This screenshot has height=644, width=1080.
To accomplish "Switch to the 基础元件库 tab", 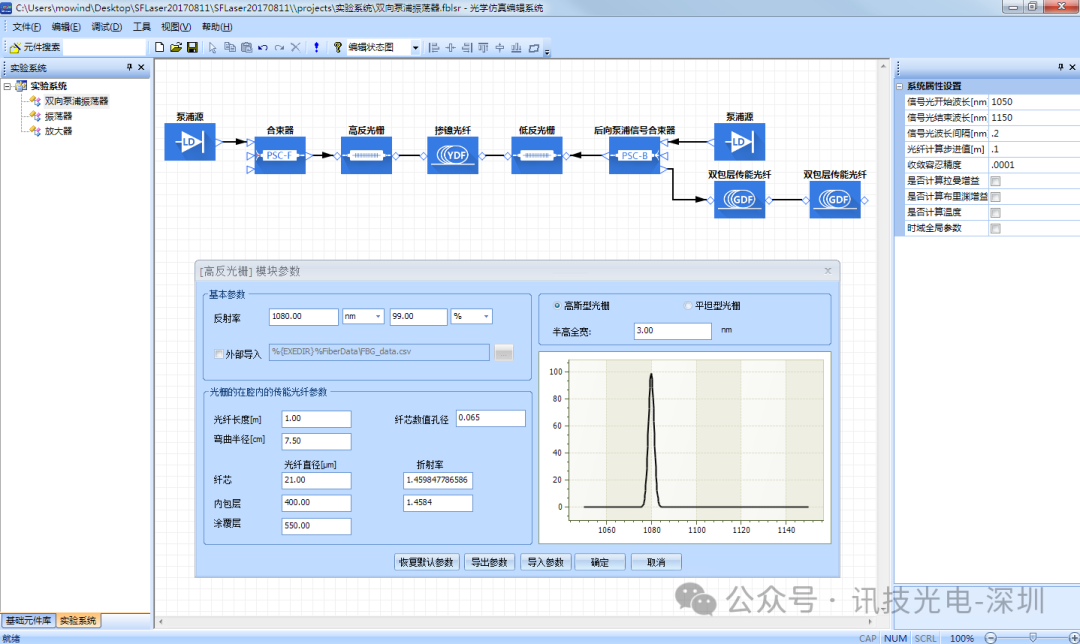I will pyautogui.click(x=28, y=621).
